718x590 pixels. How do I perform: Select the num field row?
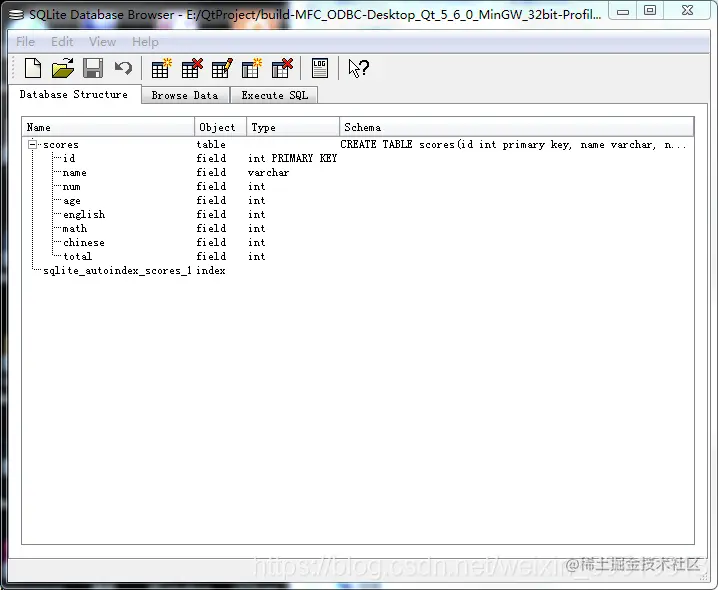click(x=358, y=186)
